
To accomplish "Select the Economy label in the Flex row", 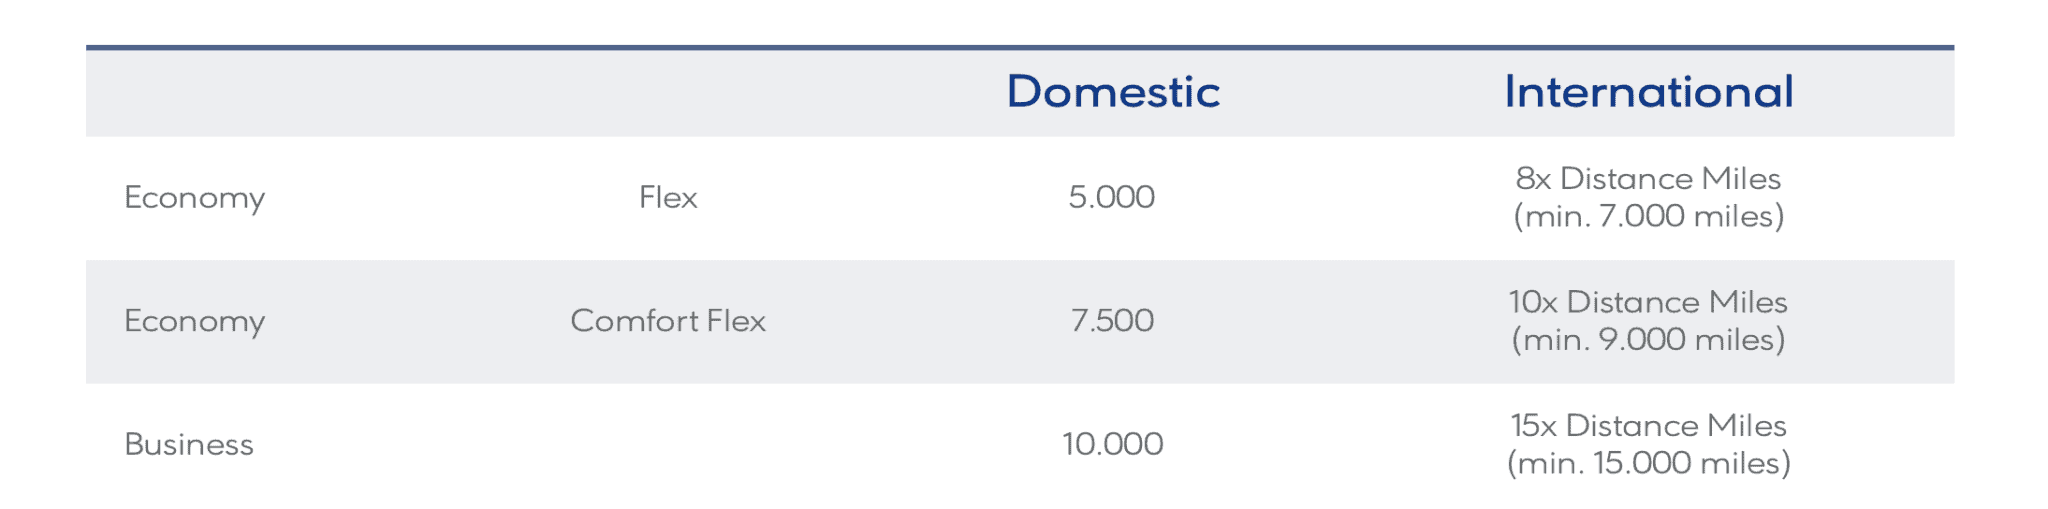I will (x=194, y=198).
